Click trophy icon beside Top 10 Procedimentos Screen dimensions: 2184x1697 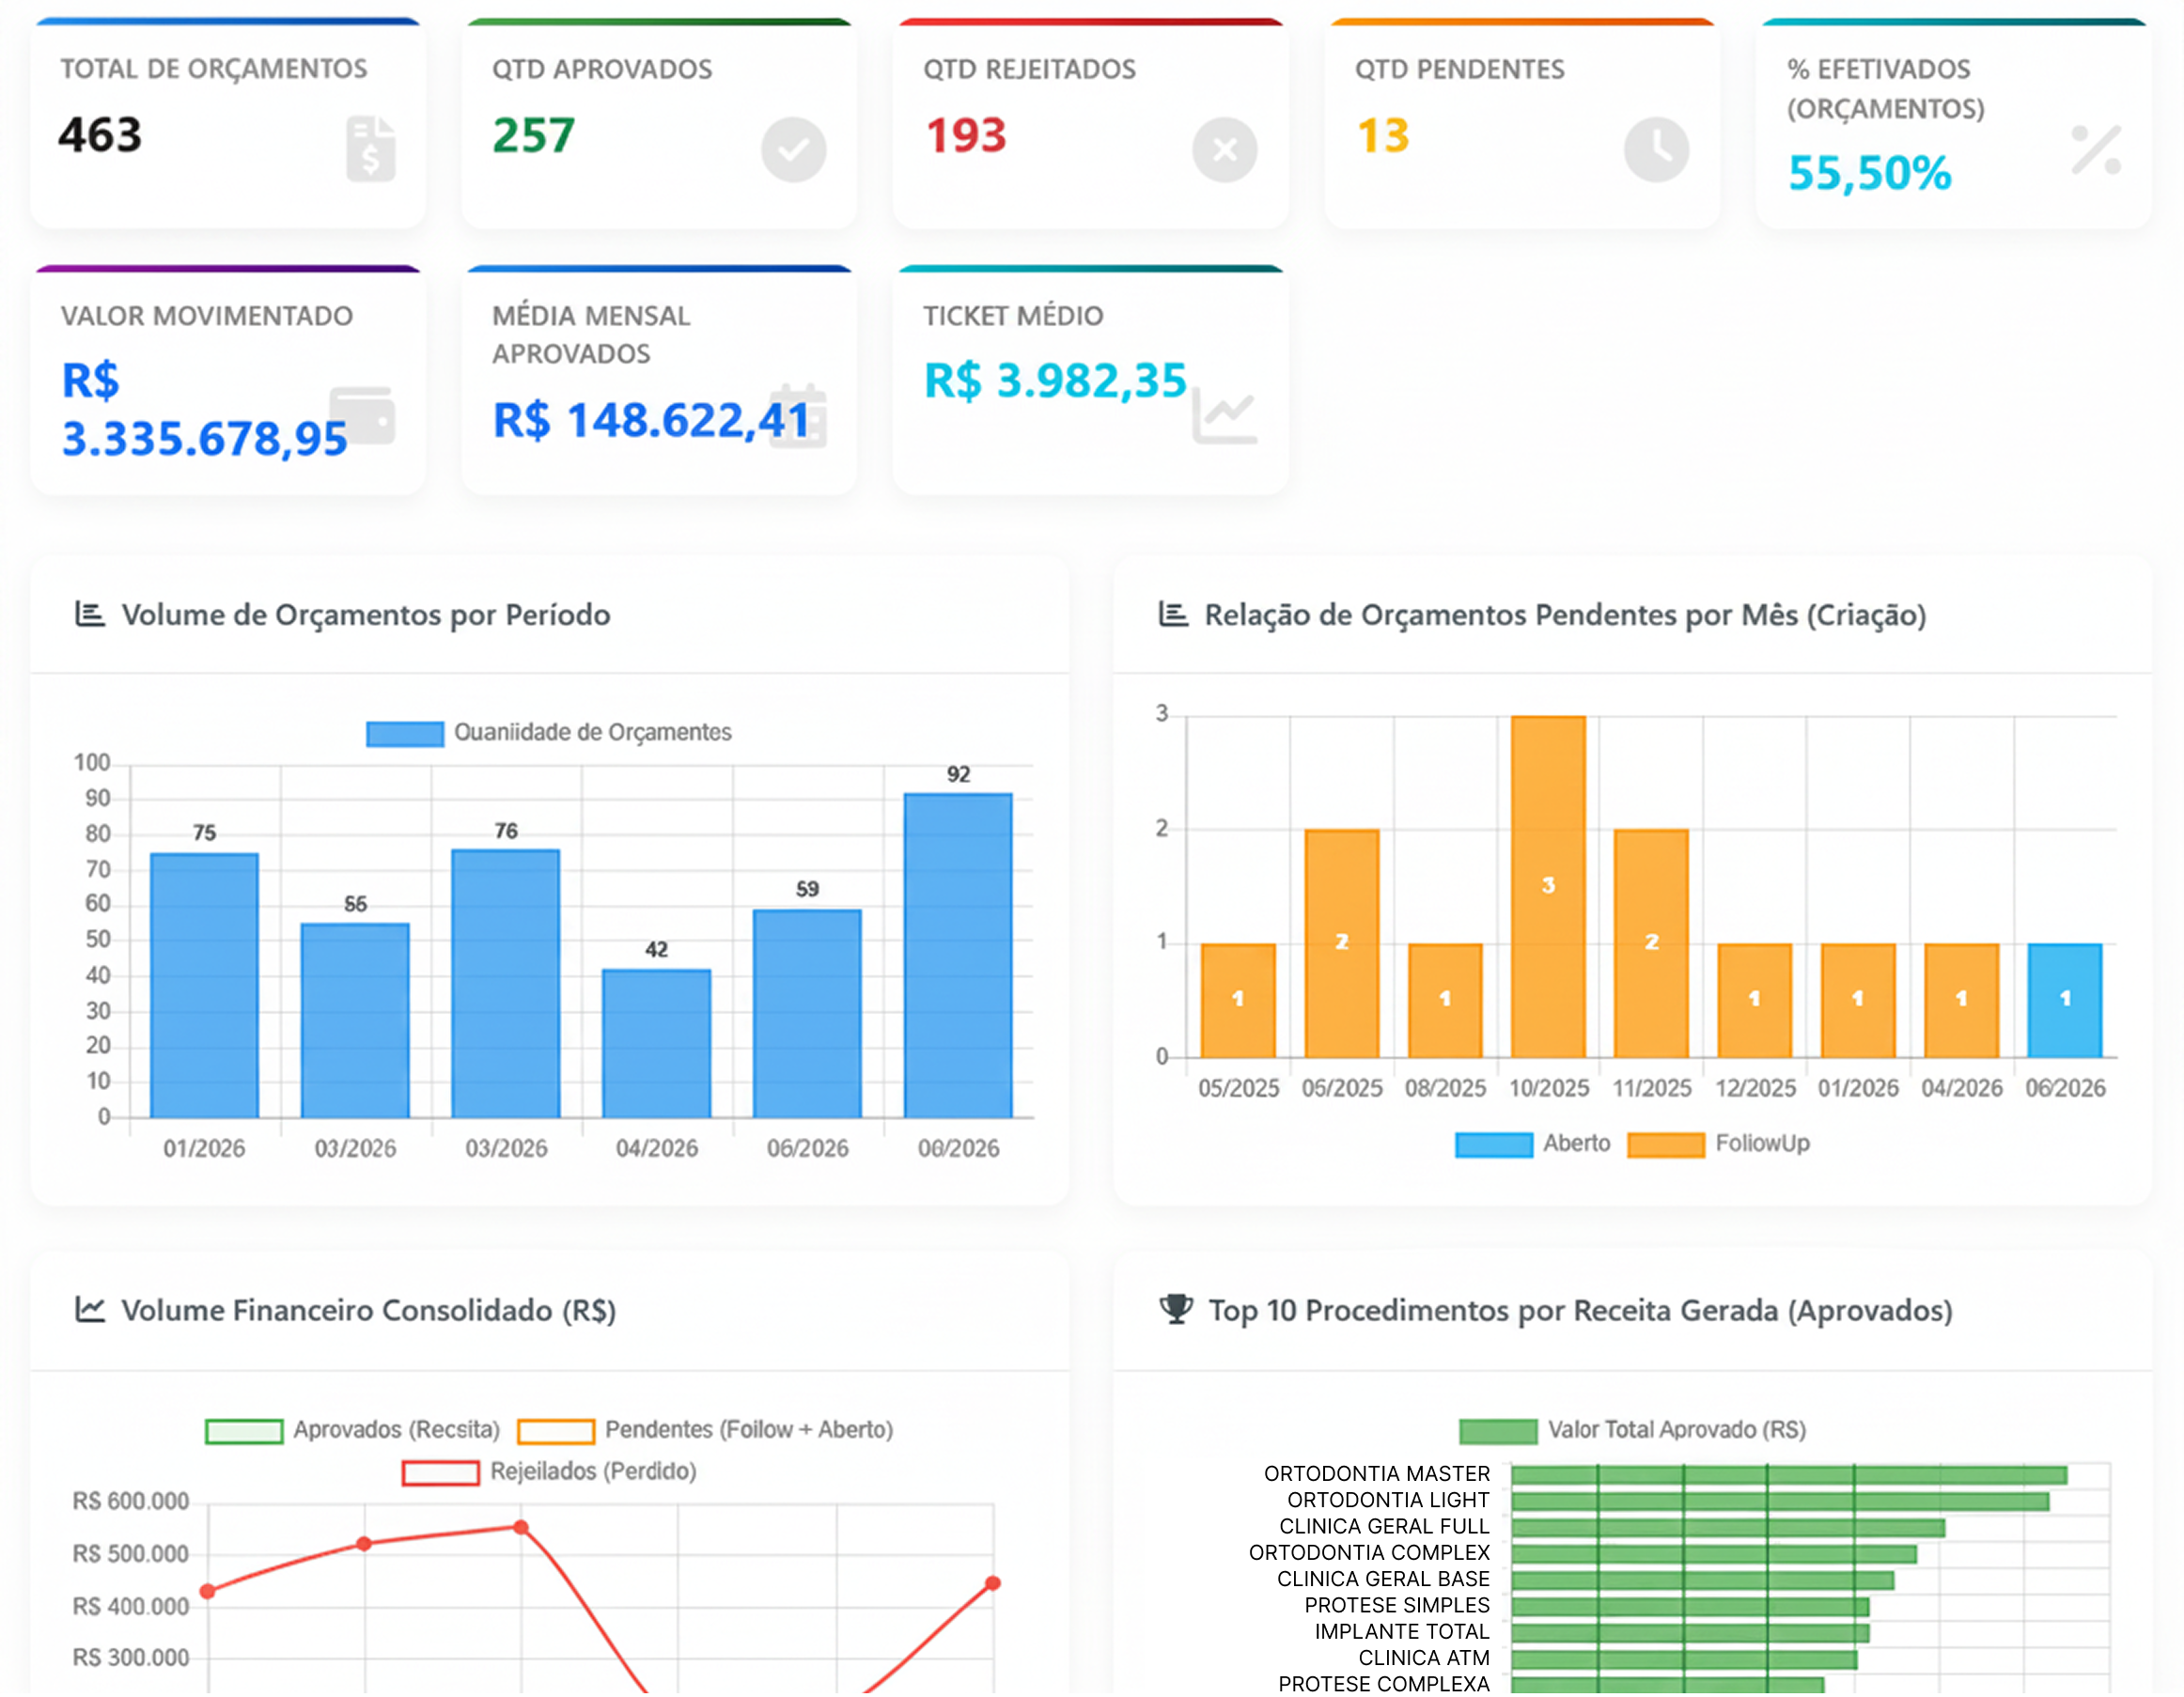pos(1176,1309)
